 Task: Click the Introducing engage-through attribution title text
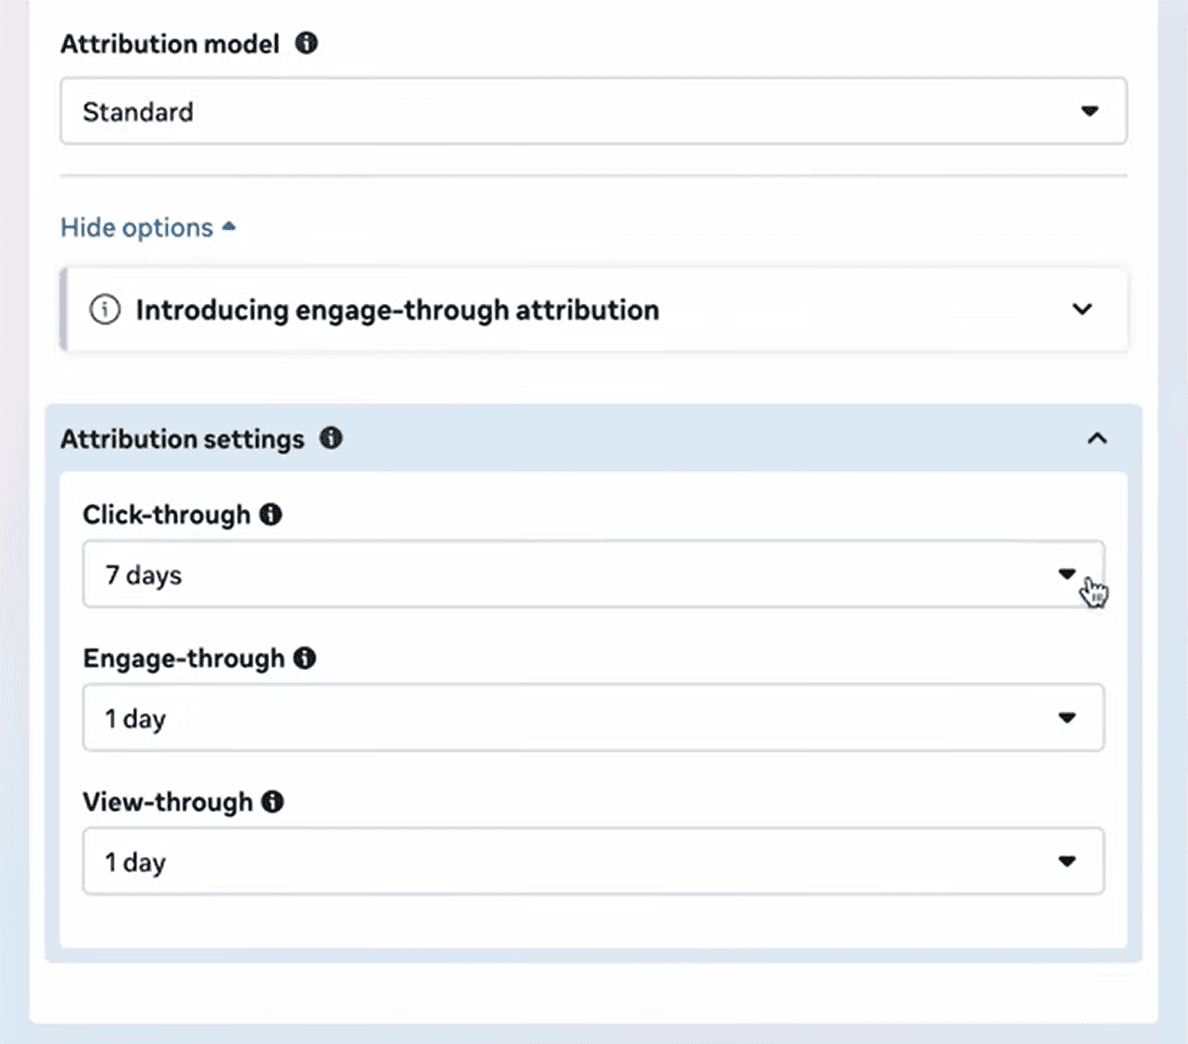pos(397,310)
